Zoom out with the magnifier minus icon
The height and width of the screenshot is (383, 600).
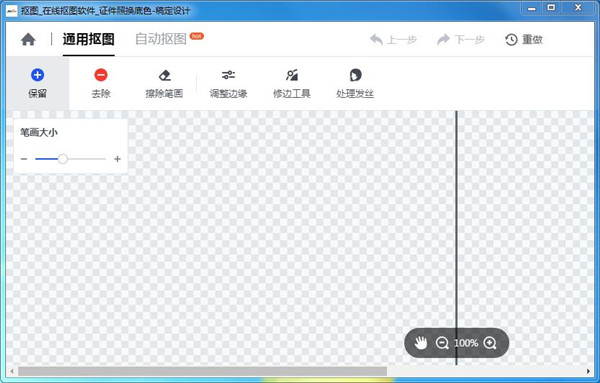coord(442,343)
